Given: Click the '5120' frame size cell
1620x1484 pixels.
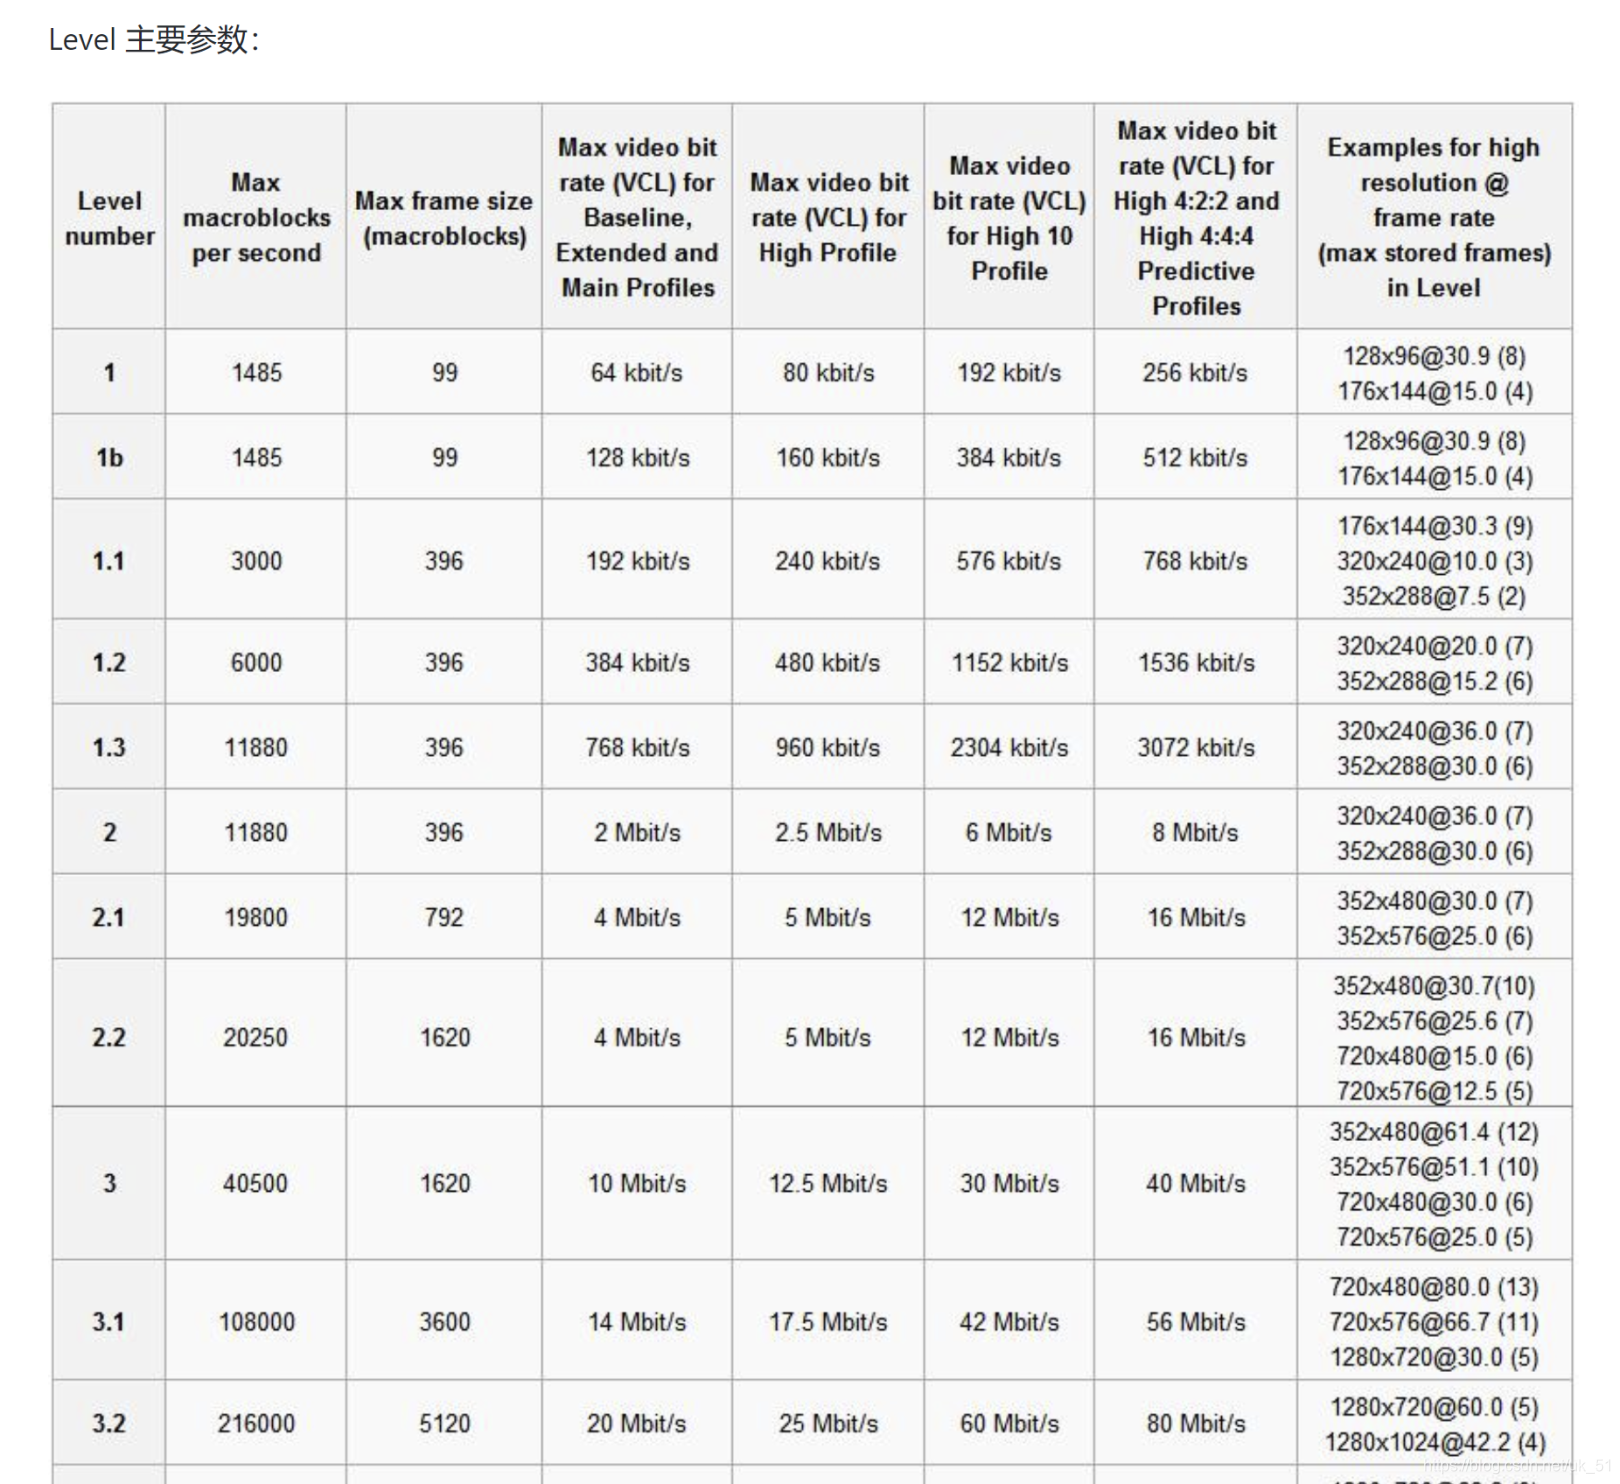Looking at the screenshot, I should pyautogui.click(x=444, y=1424).
